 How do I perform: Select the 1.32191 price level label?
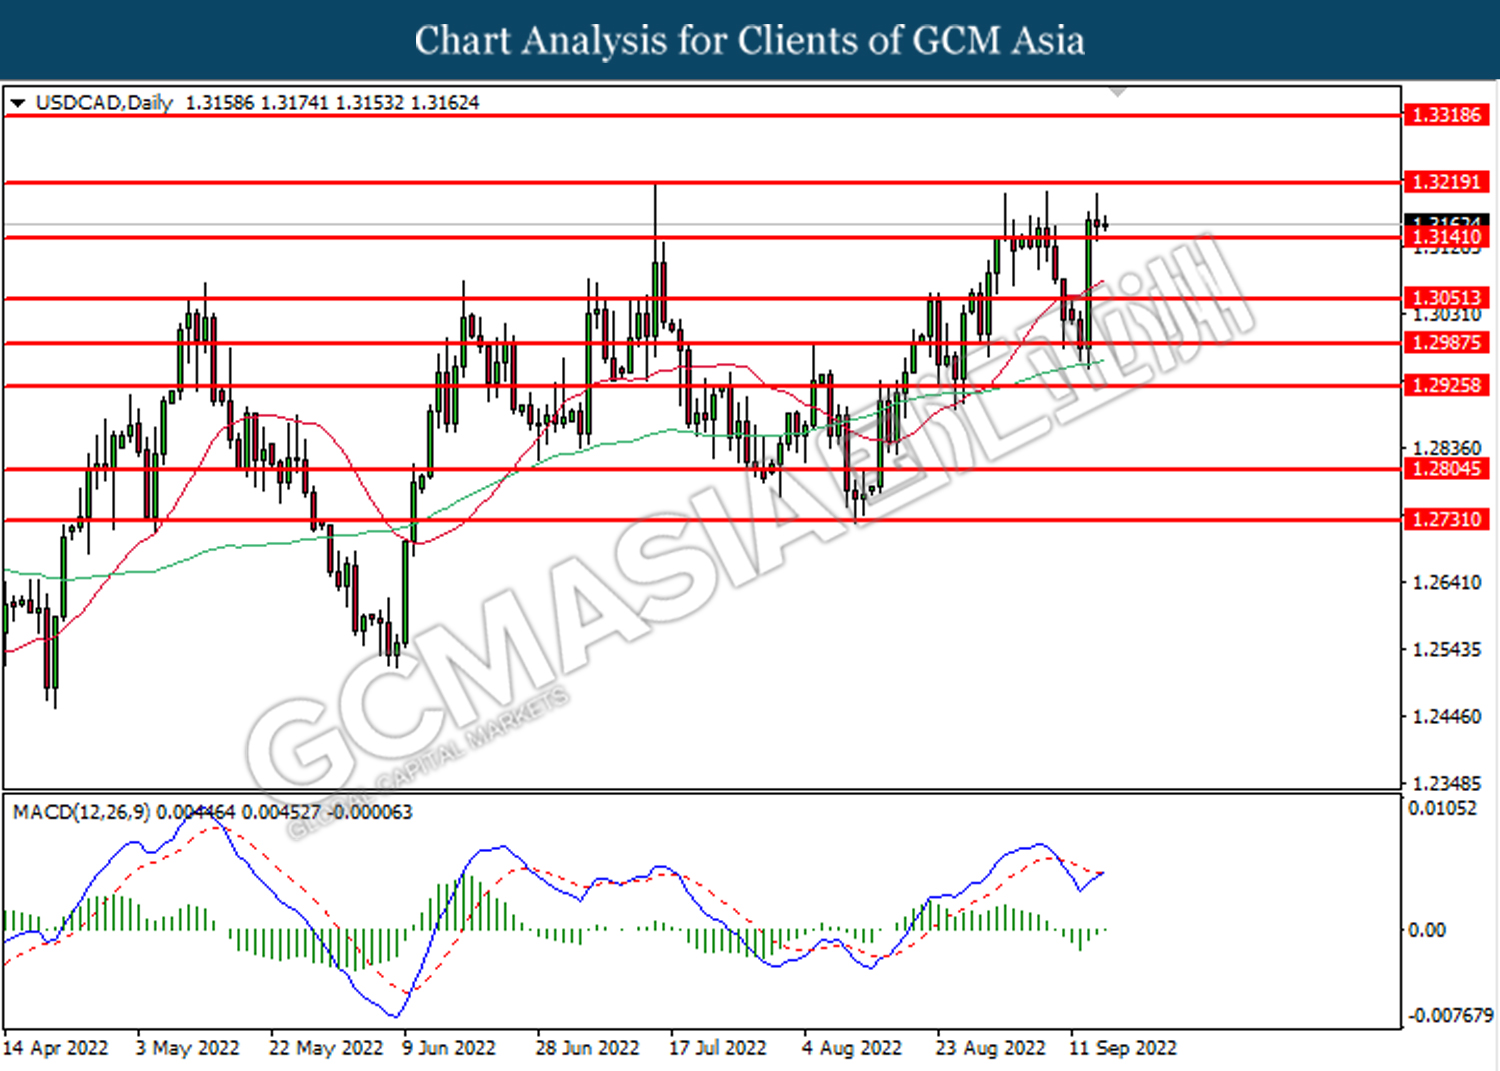click(1447, 182)
